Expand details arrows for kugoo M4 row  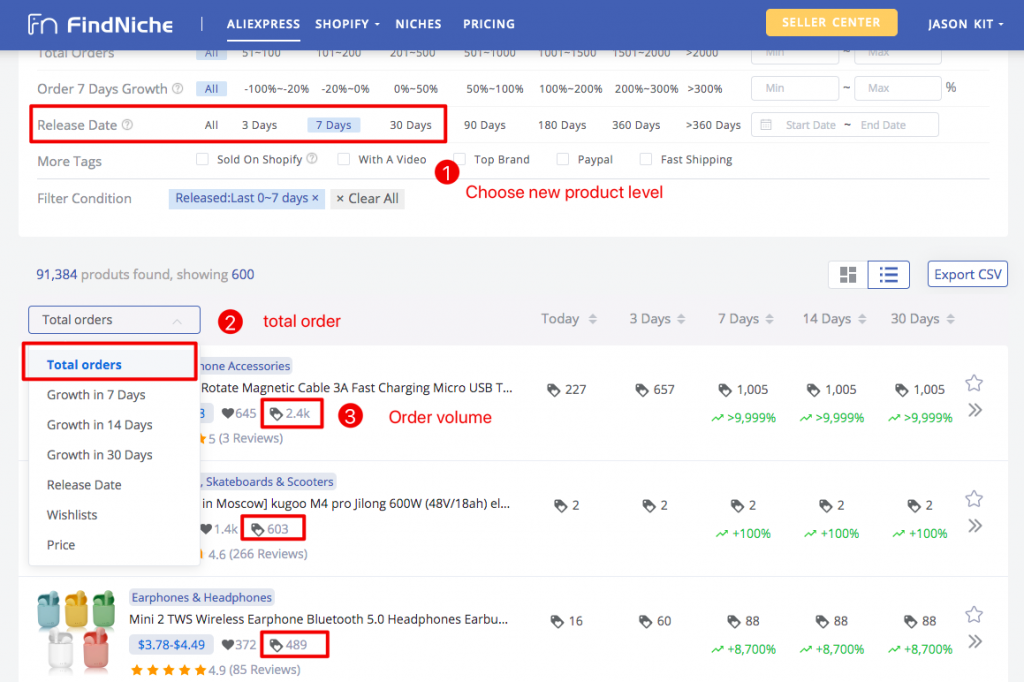[x=974, y=526]
